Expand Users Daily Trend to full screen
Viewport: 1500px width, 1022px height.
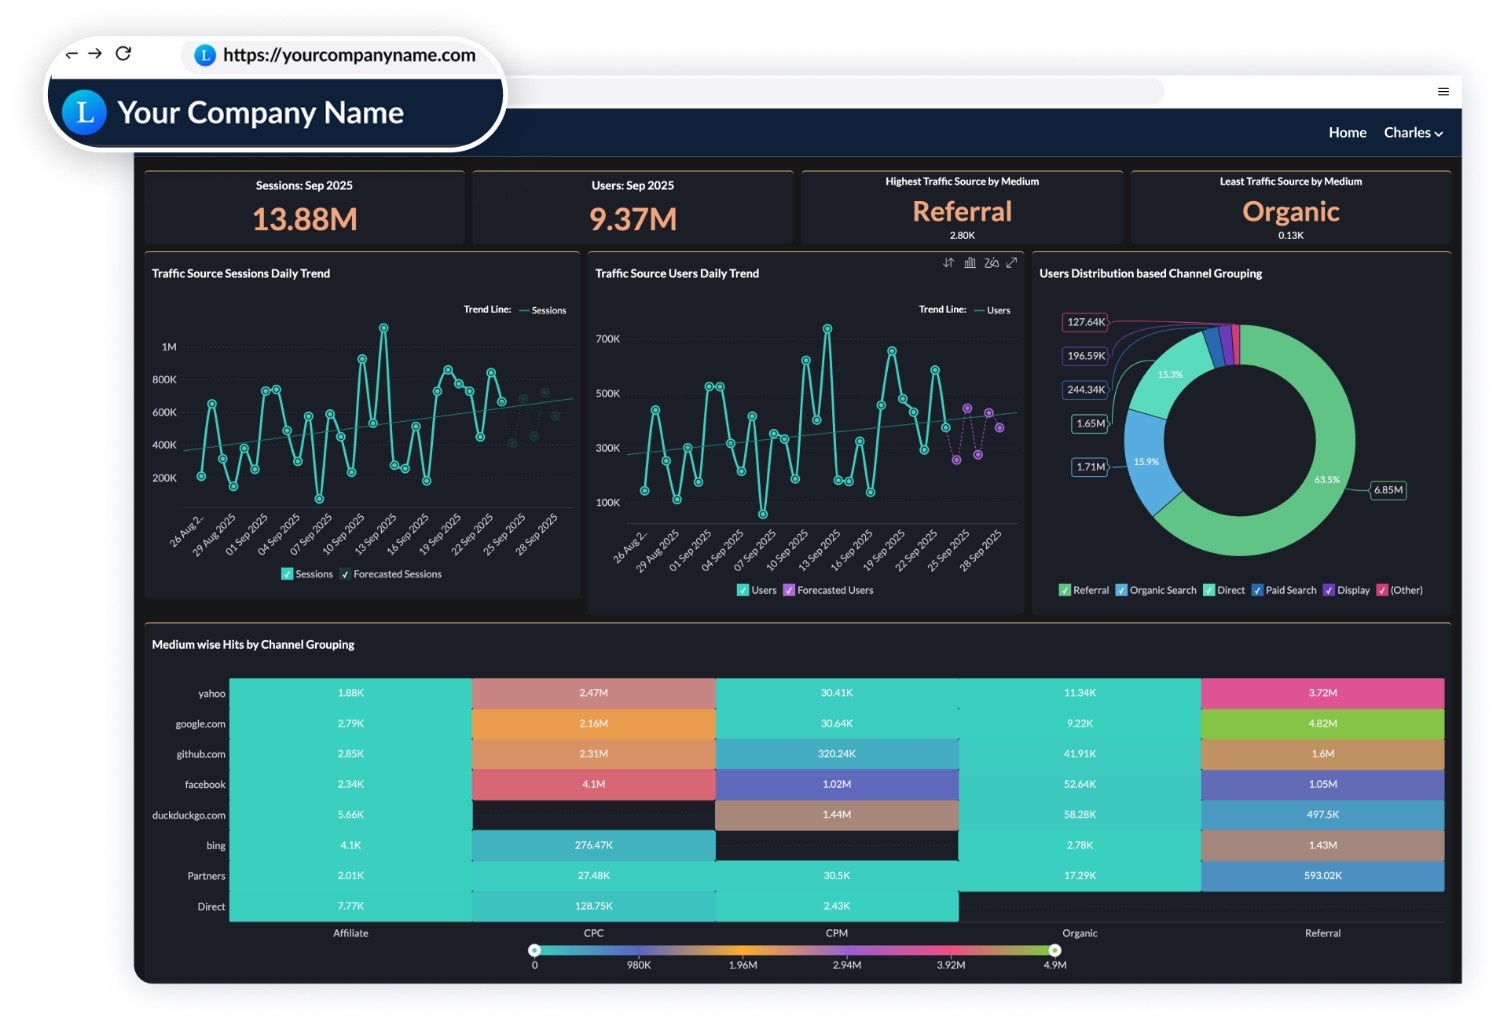1012,263
